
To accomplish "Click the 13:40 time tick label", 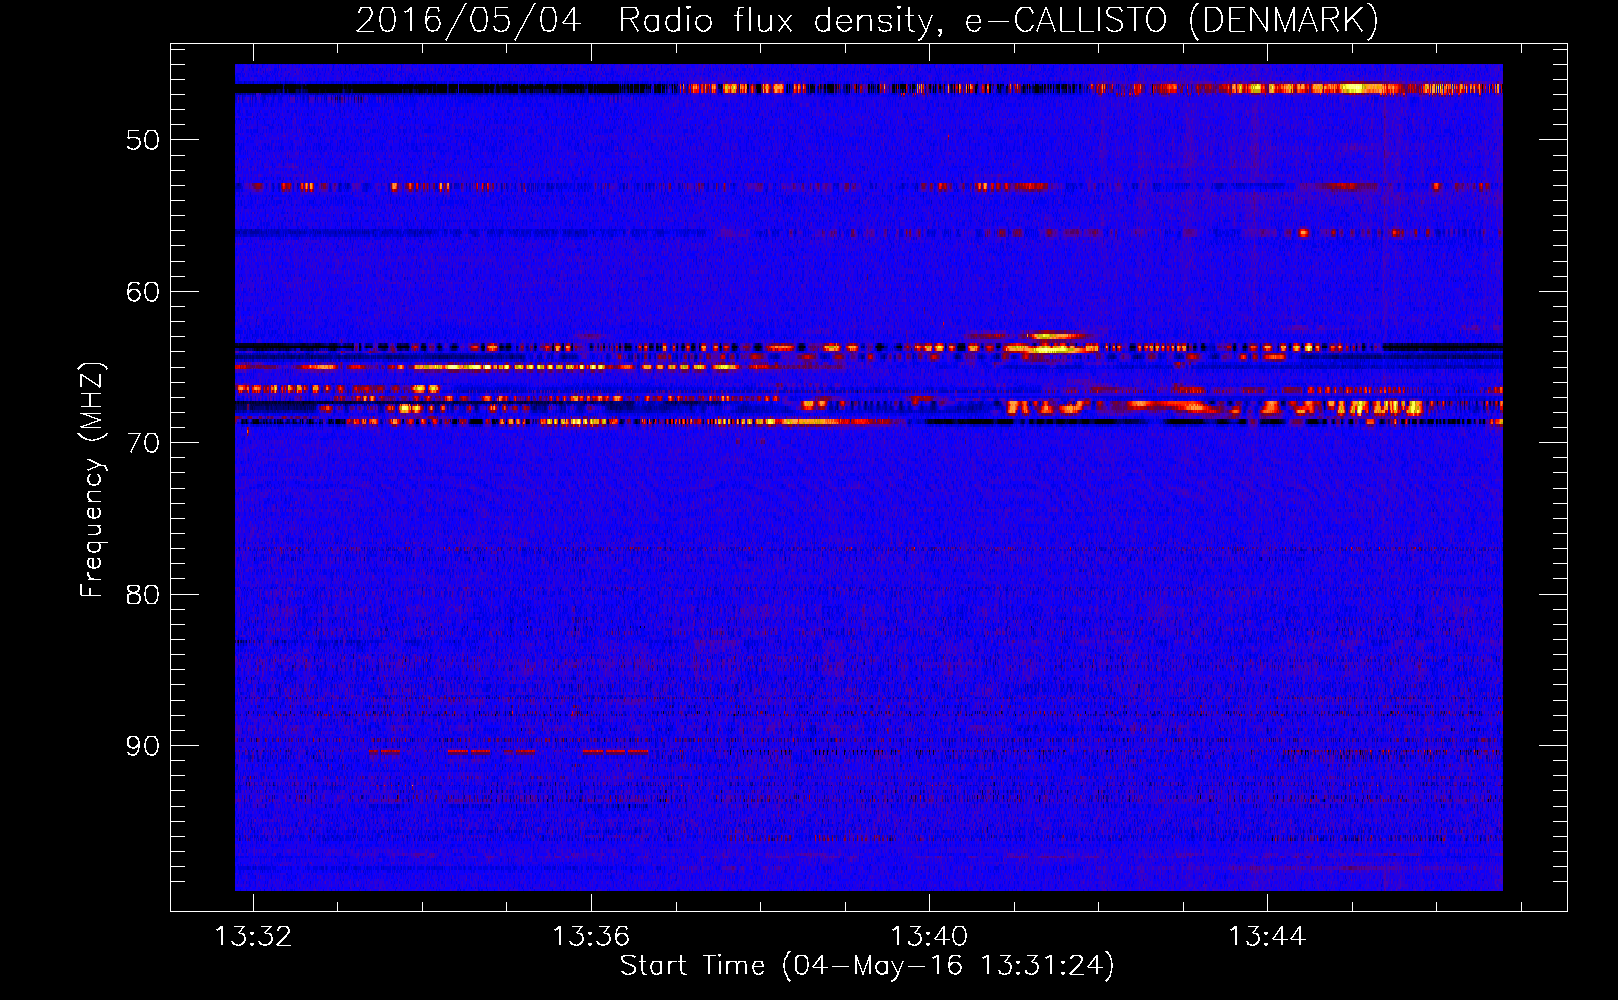I will (x=929, y=936).
